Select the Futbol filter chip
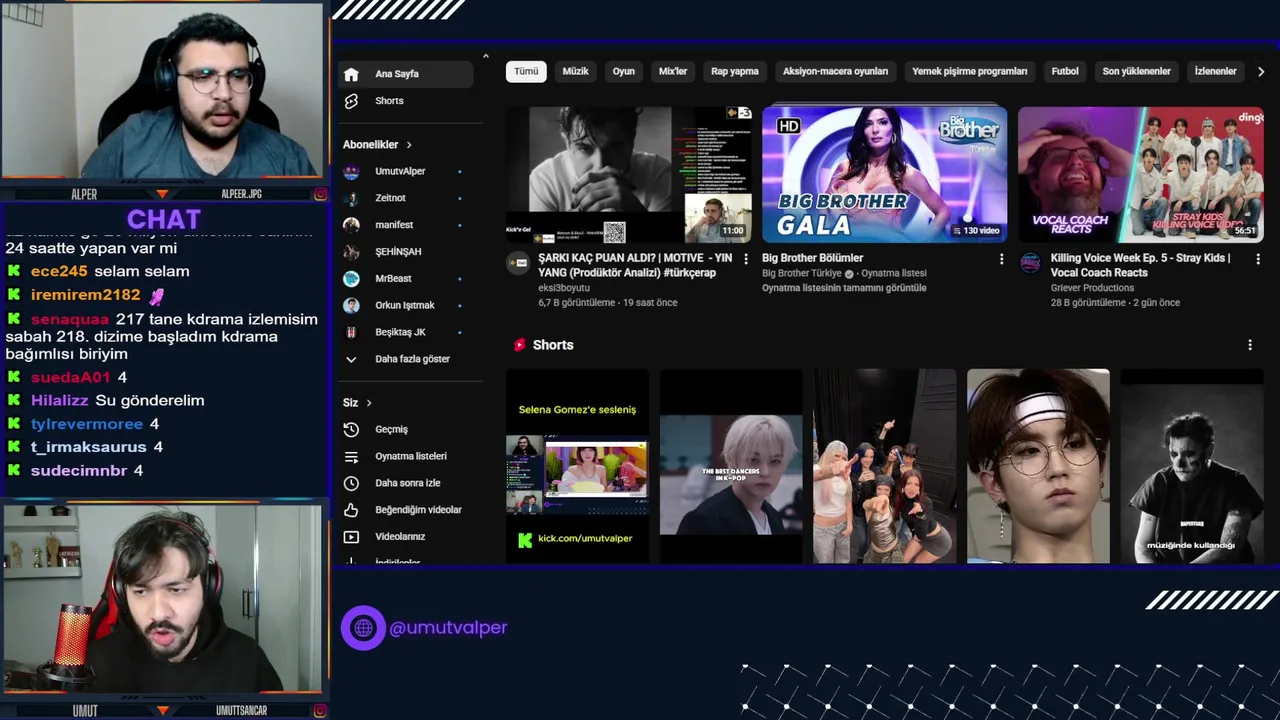The width and height of the screenshot is (1280, 720). [x=1065, y=72]
